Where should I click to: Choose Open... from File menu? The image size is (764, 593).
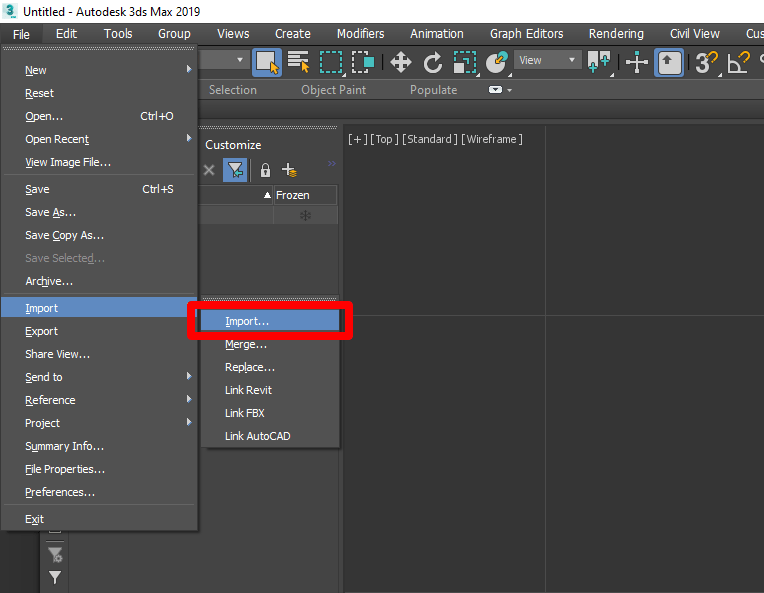coord(99,116)
